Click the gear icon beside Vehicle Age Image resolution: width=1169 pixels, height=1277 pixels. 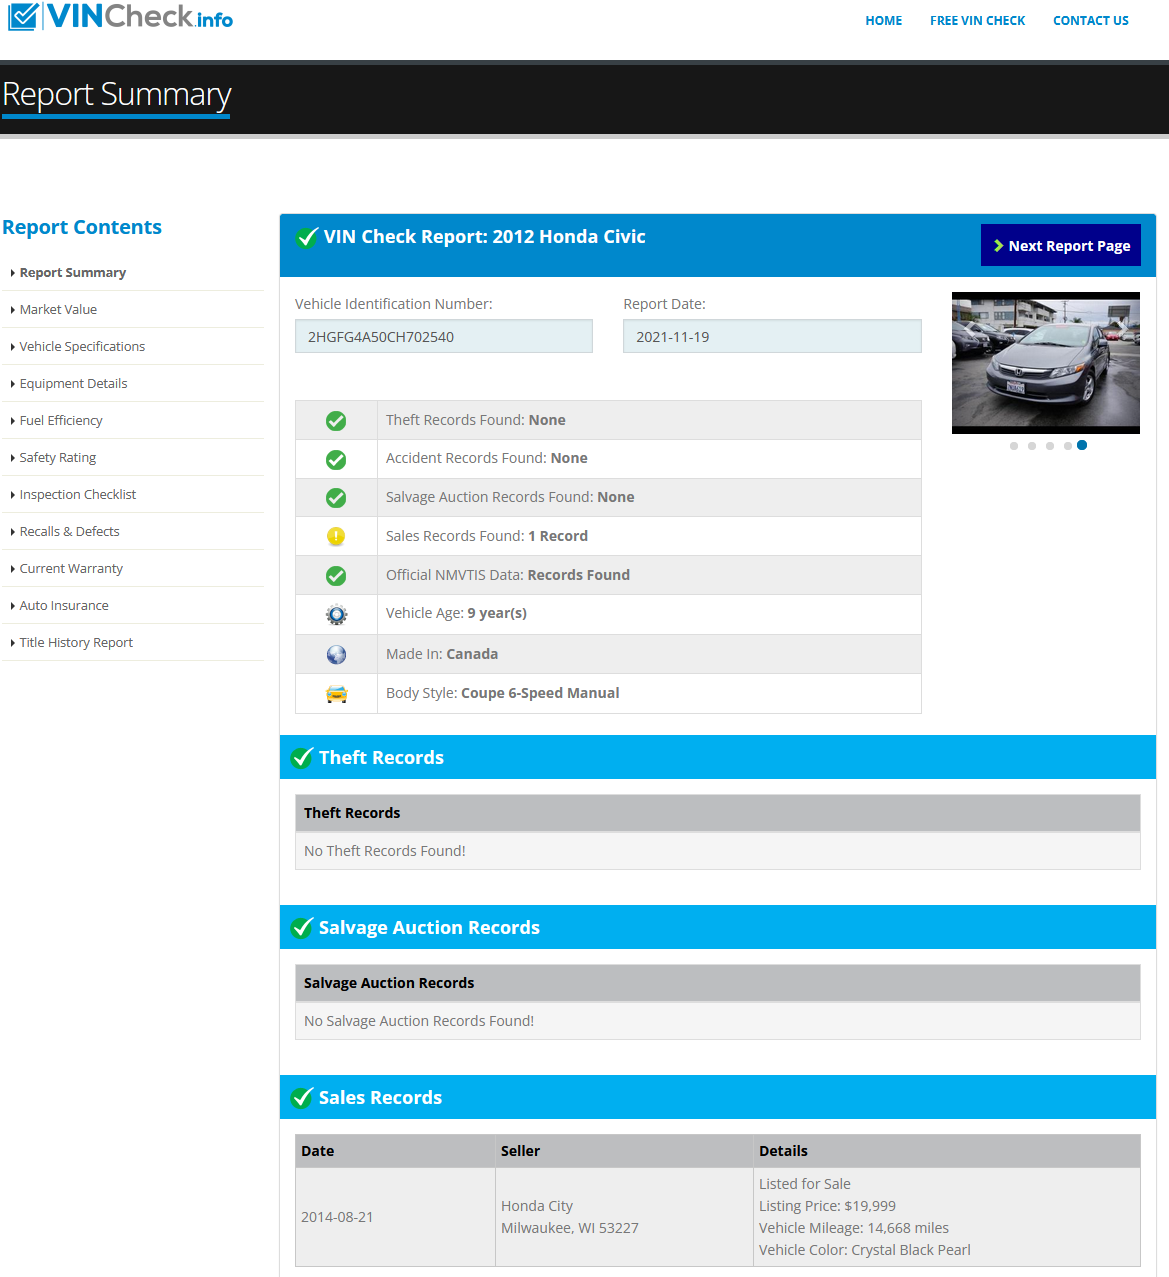click(336, 615)
